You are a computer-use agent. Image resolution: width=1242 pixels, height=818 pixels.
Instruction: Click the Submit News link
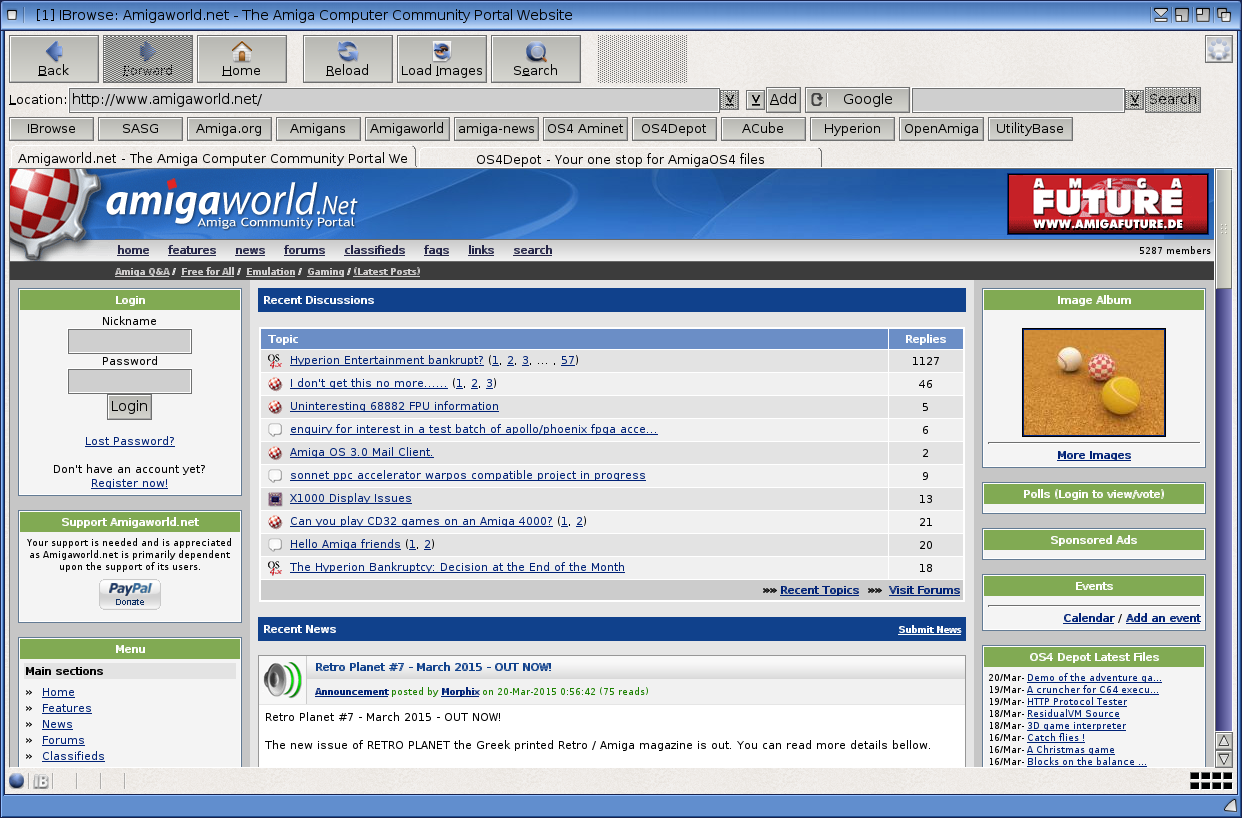pyautogui.click(x=929, y=630)
